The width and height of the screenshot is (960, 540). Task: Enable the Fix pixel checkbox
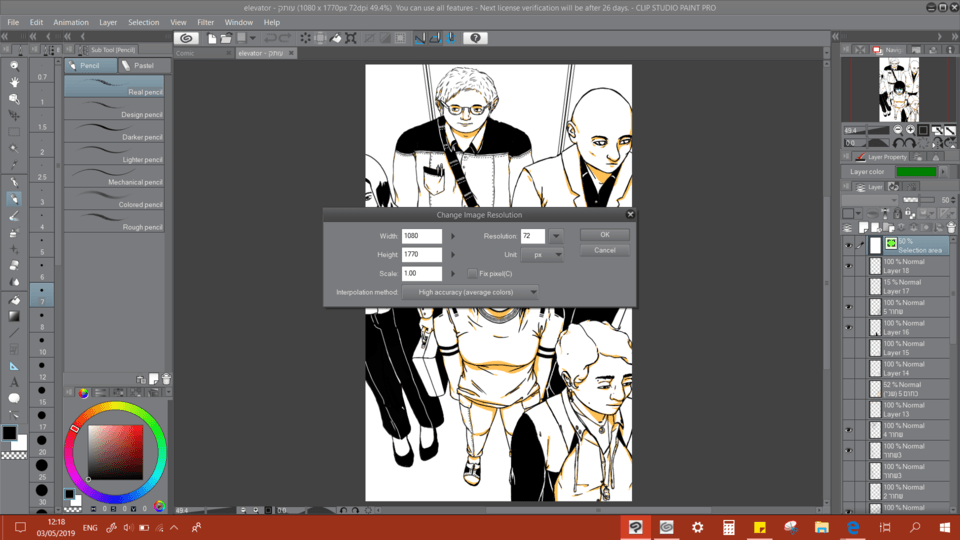coord(472,273)
